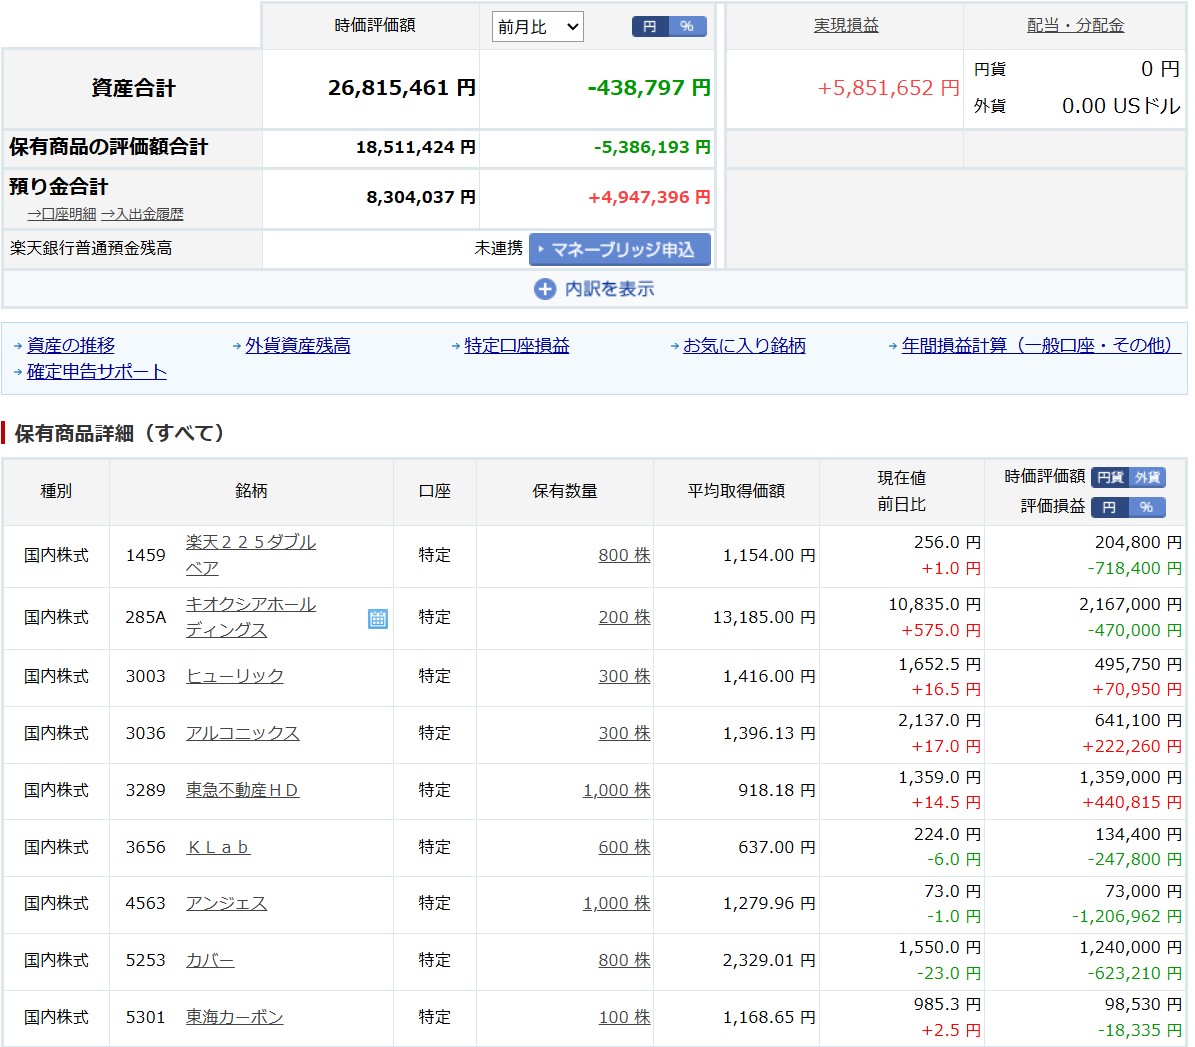Click the arrow icon before 外貨資産残高
Viewport: 1195px width, 1047px height.
[237, 346]
